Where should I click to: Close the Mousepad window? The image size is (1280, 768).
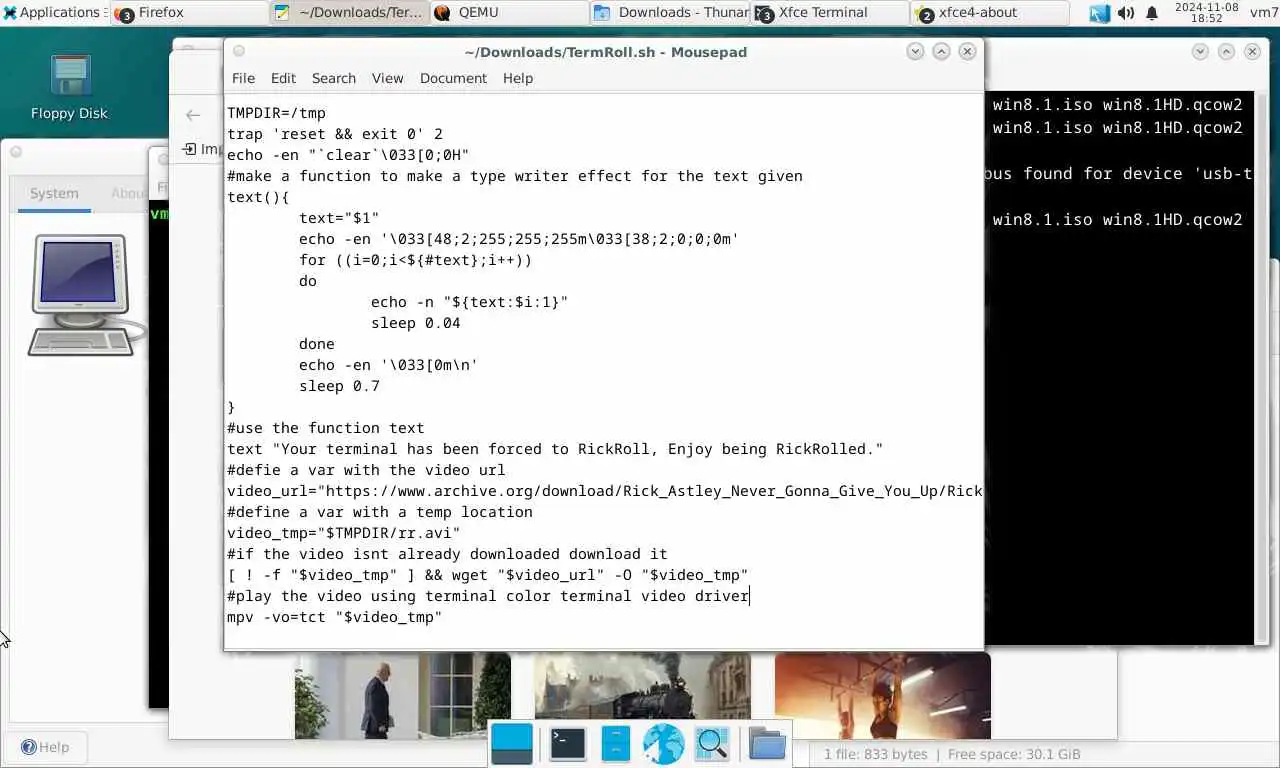click(967, 51)
